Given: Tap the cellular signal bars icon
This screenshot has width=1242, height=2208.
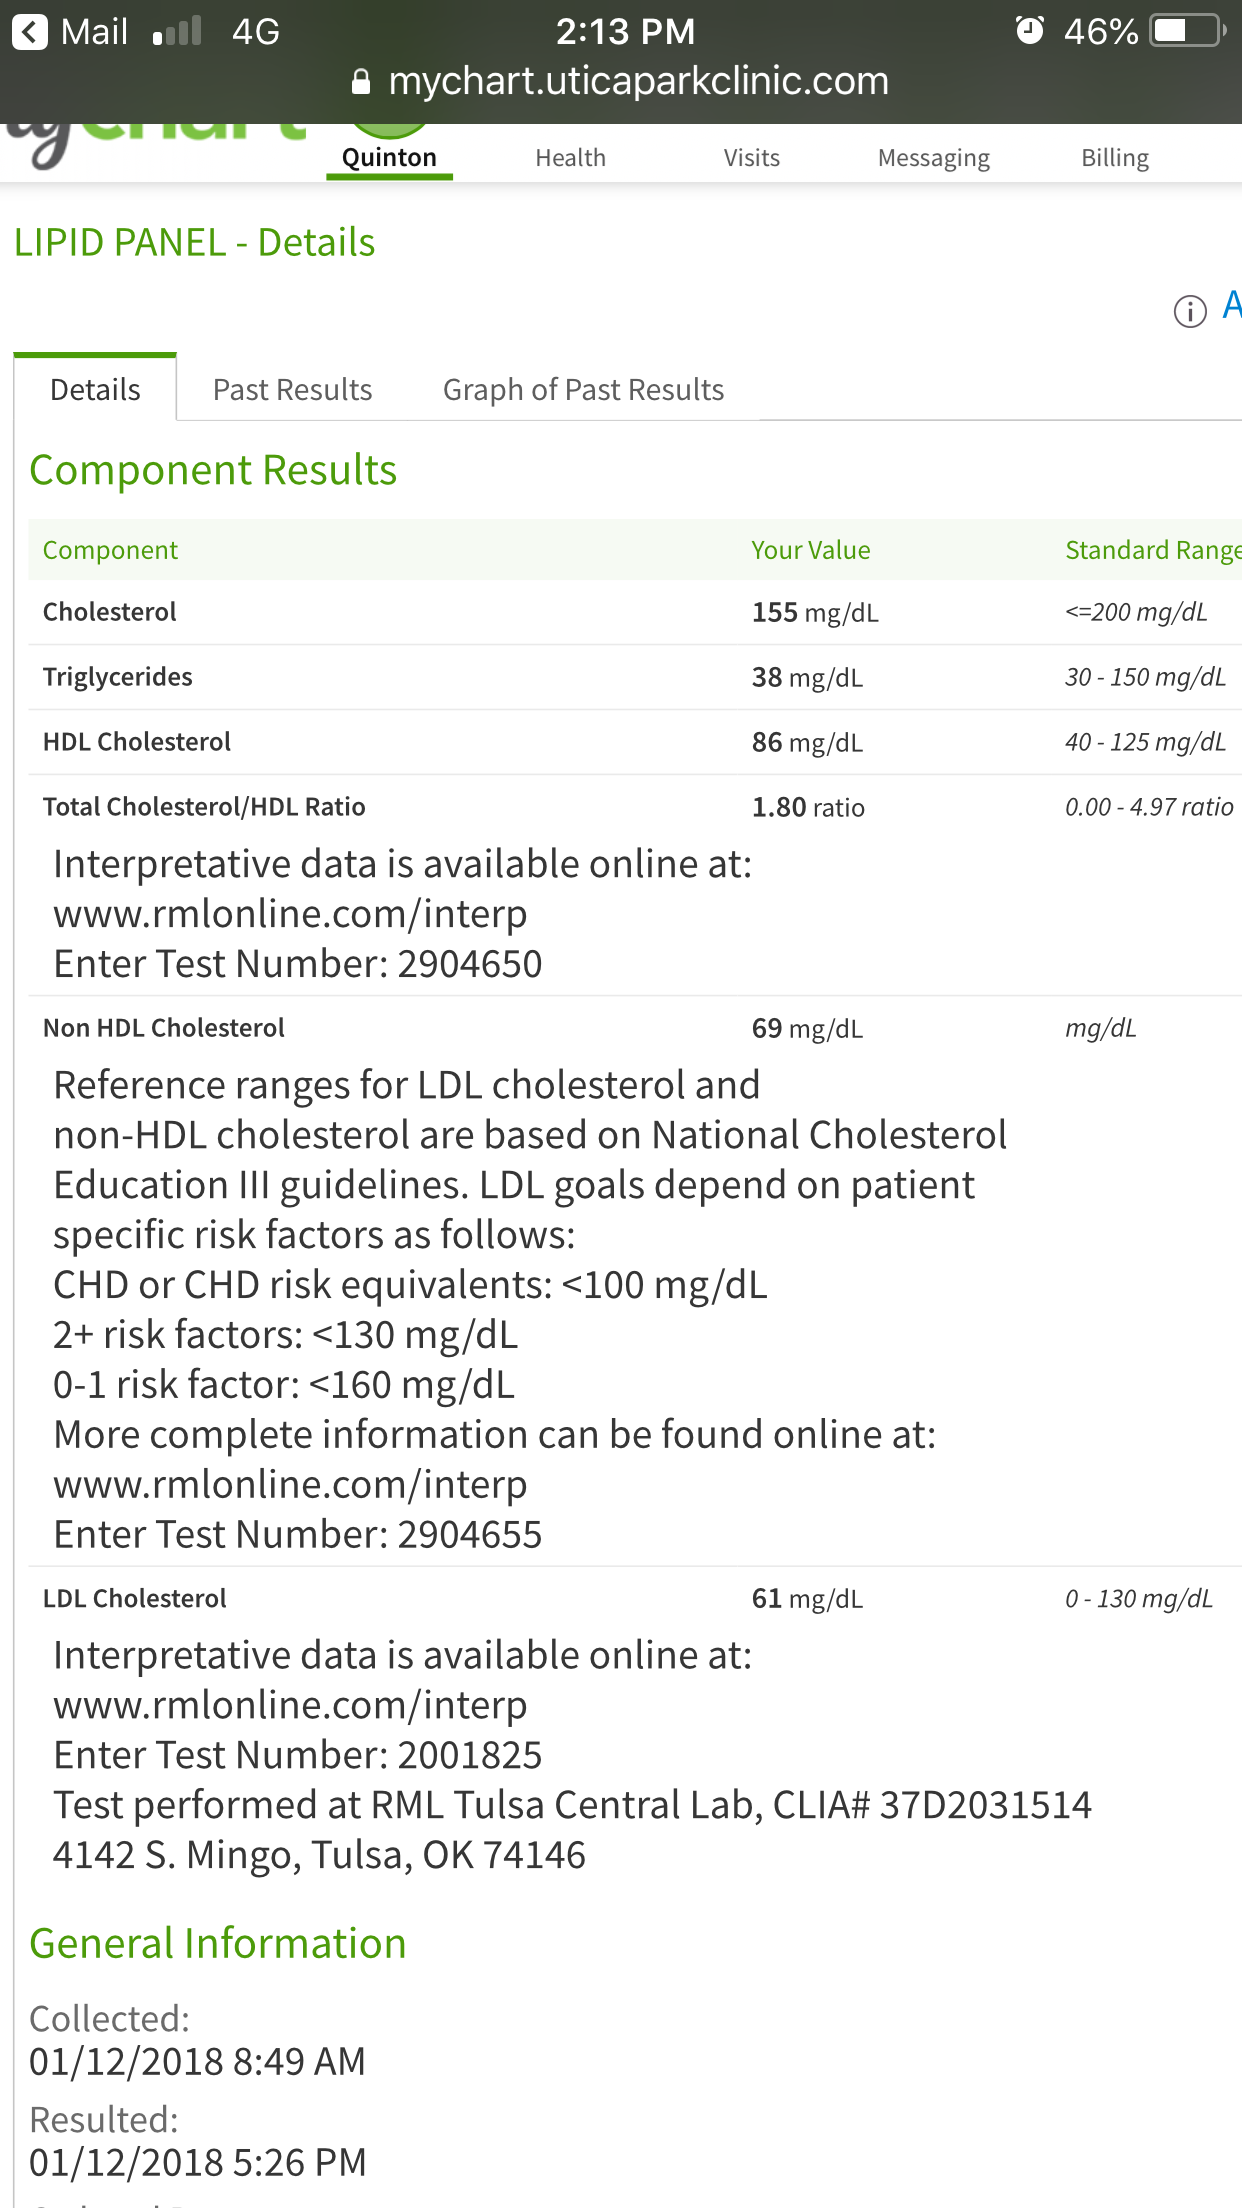Looking at the screenshot, I should coord(177,32).
